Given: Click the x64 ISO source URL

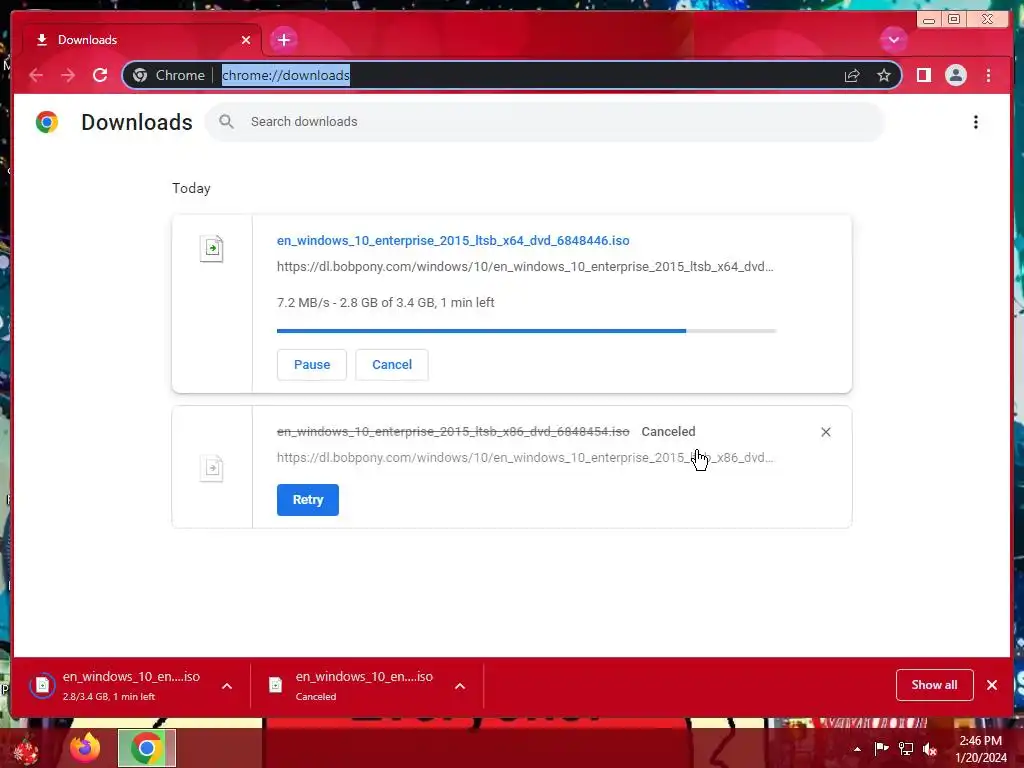Looking at the screenshot, I should point(525,266).
